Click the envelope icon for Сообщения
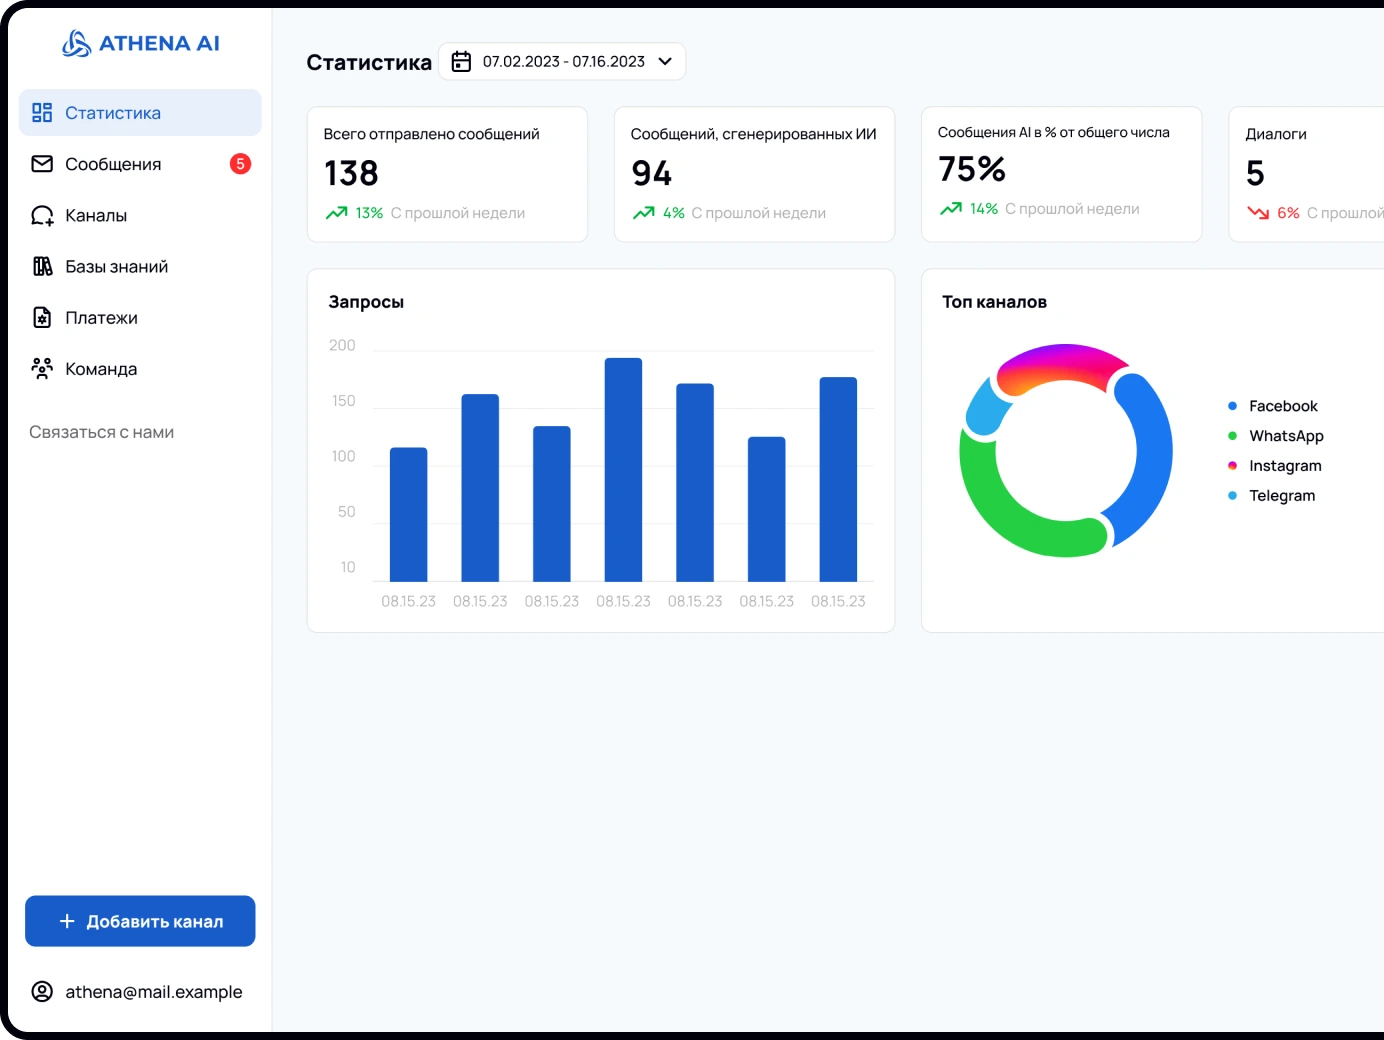Viewport: 1384px width, 1040px height. (42, 164)
